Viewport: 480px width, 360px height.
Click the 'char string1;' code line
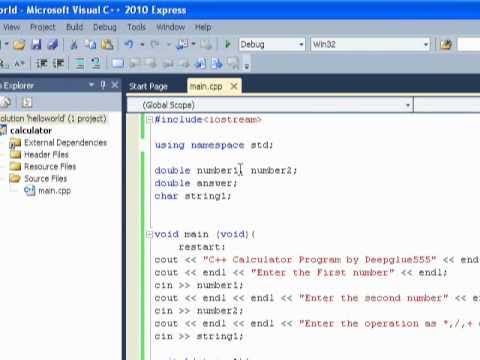click(x=193, y=196)
